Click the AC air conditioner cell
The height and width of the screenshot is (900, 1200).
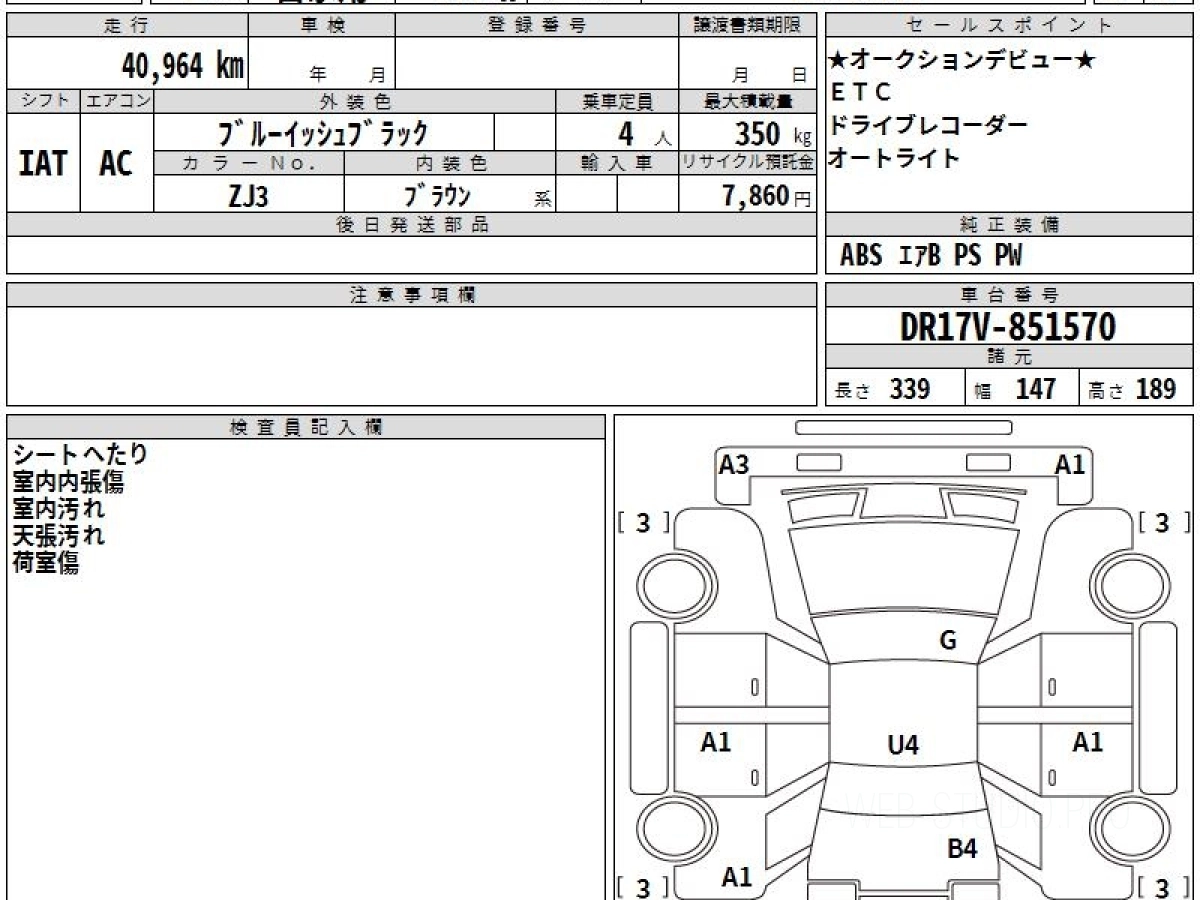pos(116,164)
